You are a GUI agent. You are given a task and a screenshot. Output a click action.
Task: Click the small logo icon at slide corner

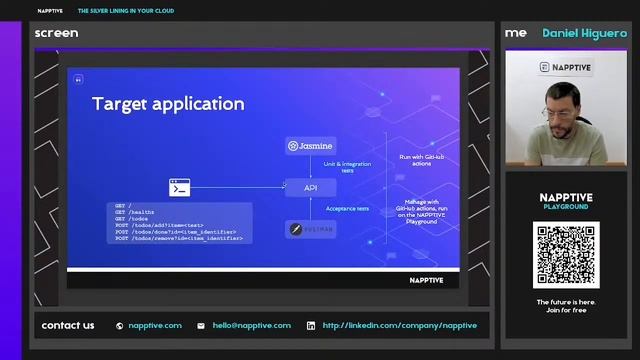click(x=78, y=79)
